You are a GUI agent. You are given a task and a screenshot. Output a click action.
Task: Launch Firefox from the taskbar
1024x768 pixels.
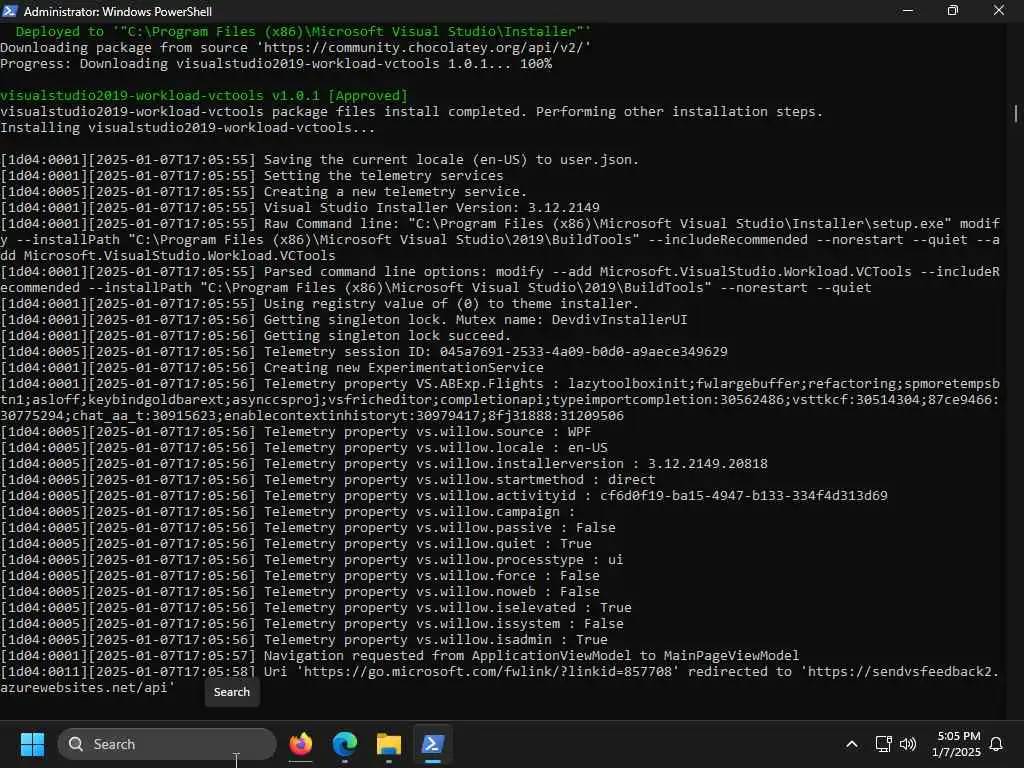[x=300, y=744]
